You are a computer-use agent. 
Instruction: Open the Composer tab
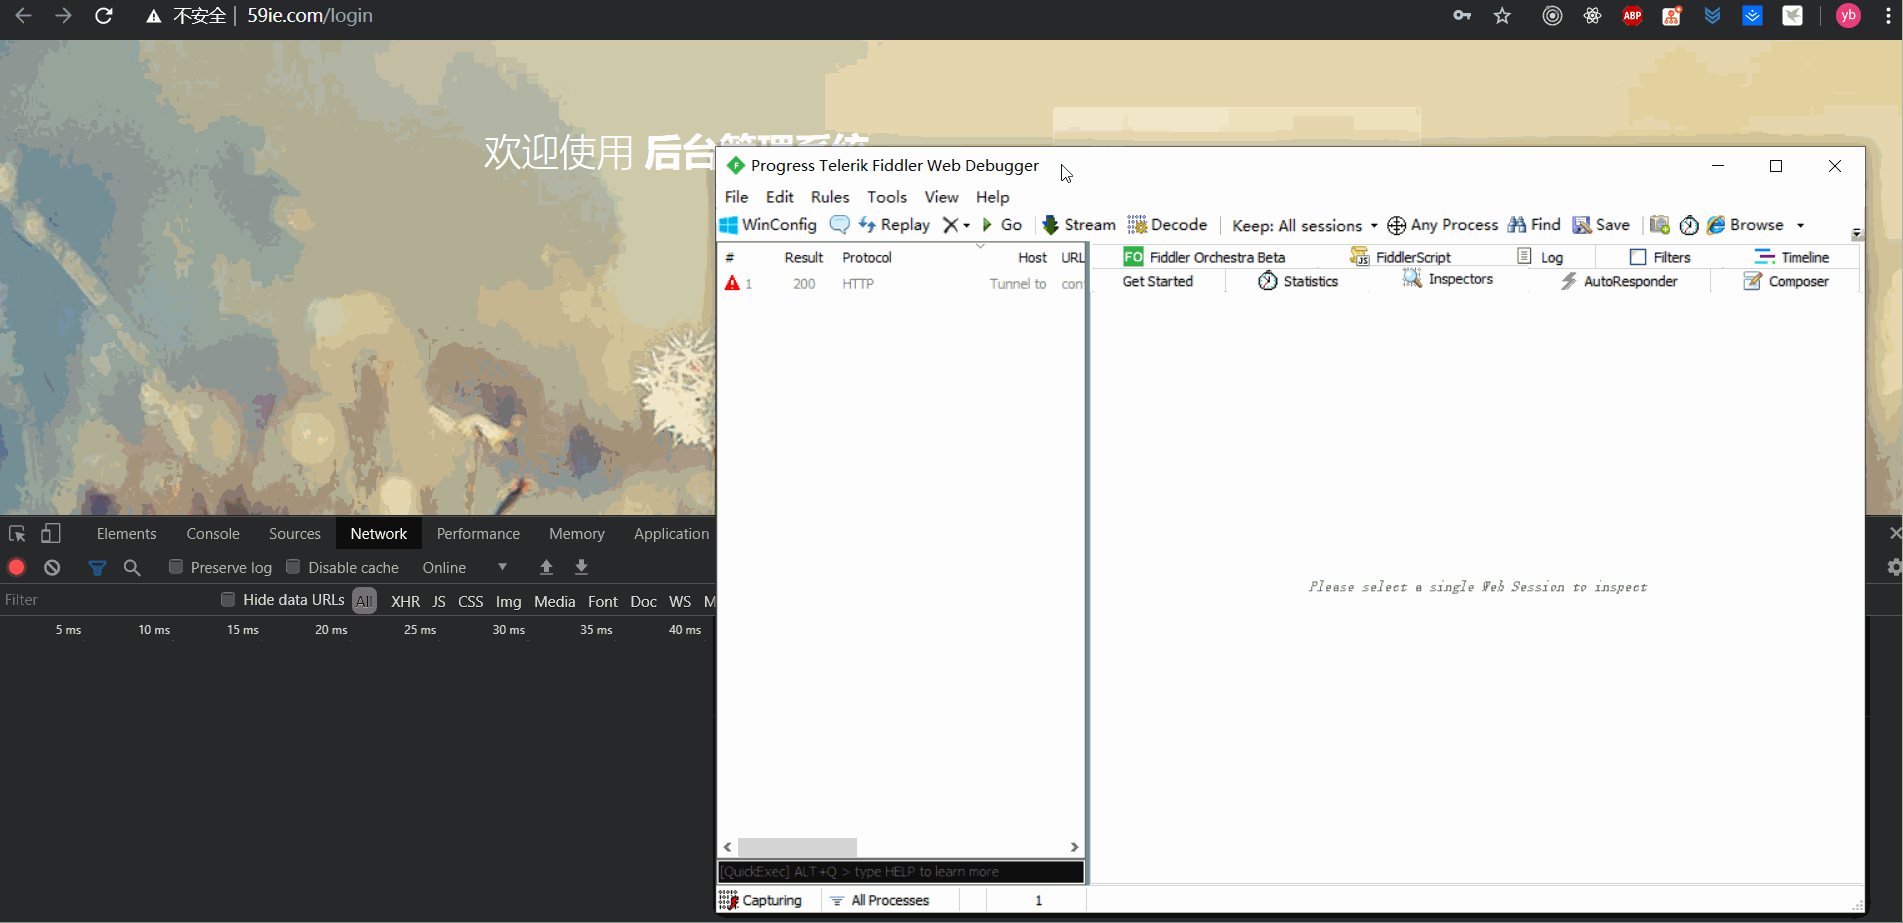1786,281
